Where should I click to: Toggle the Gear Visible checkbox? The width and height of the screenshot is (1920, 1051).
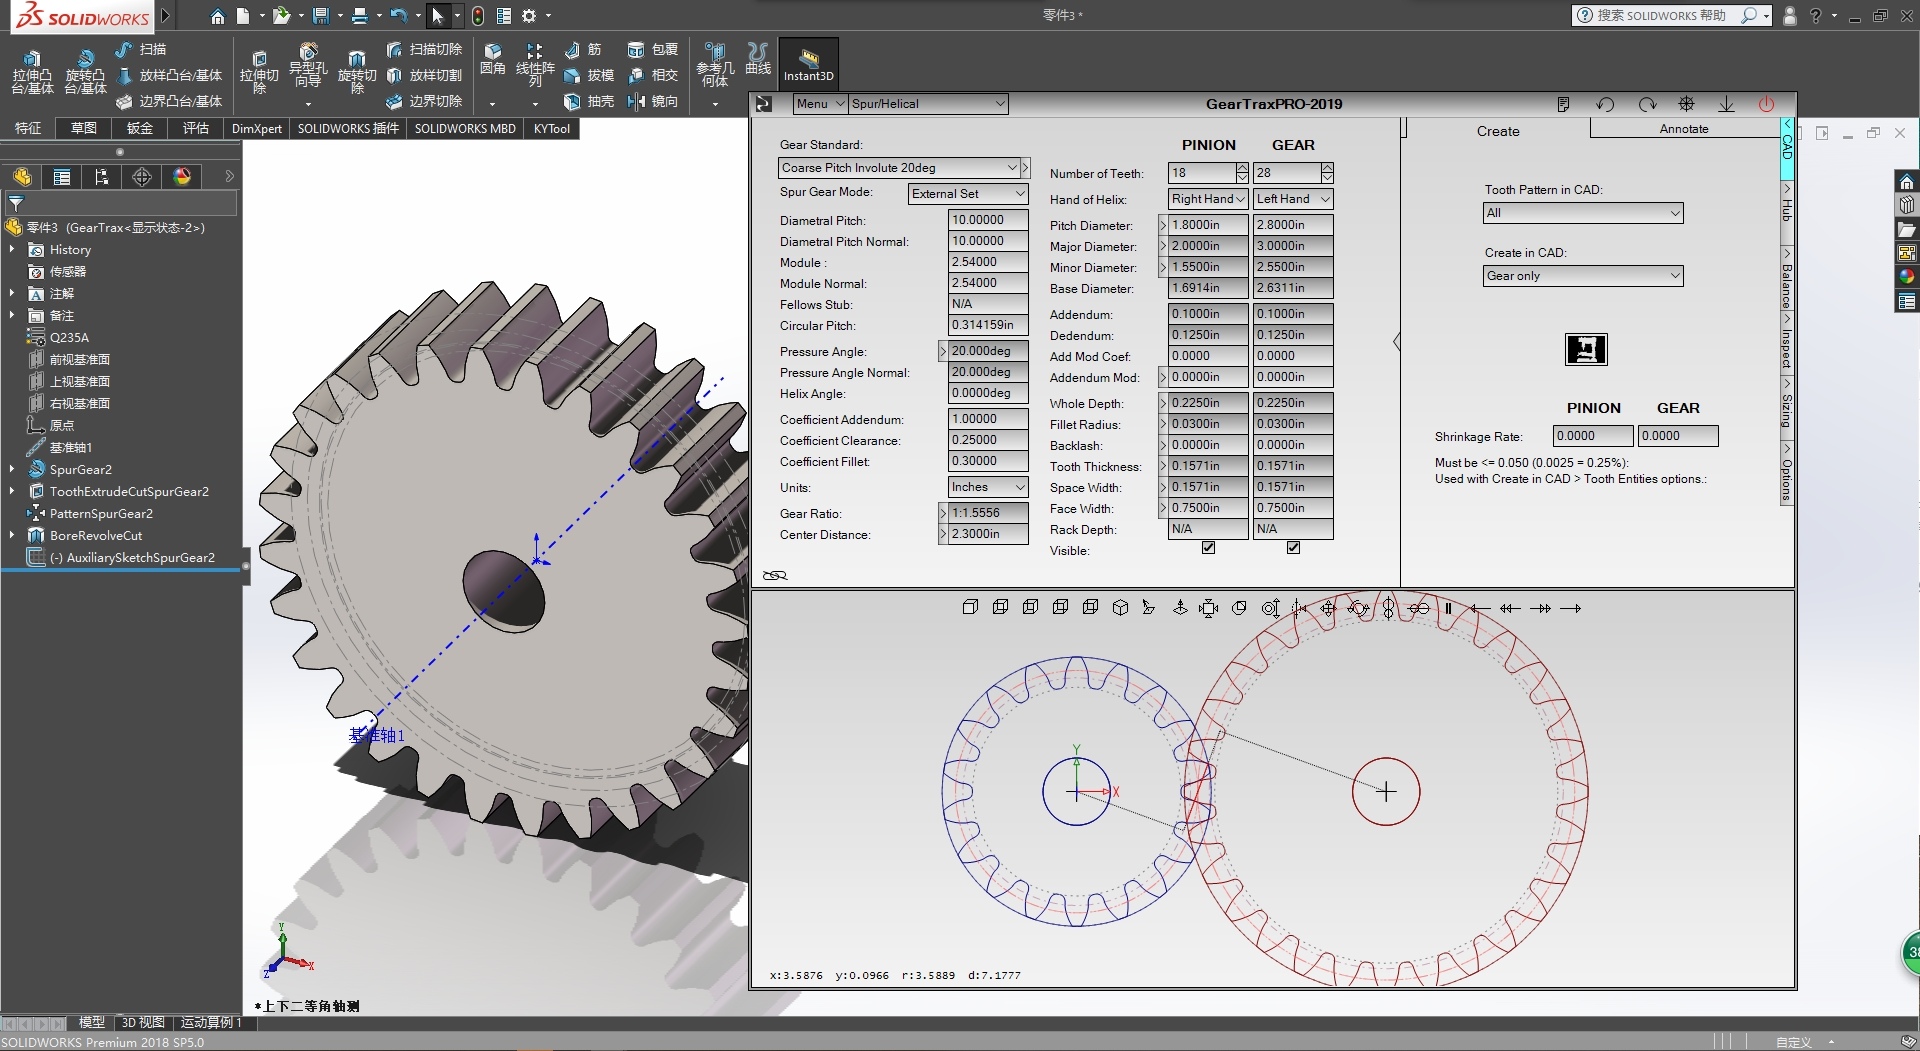(x=1293, y=548)
